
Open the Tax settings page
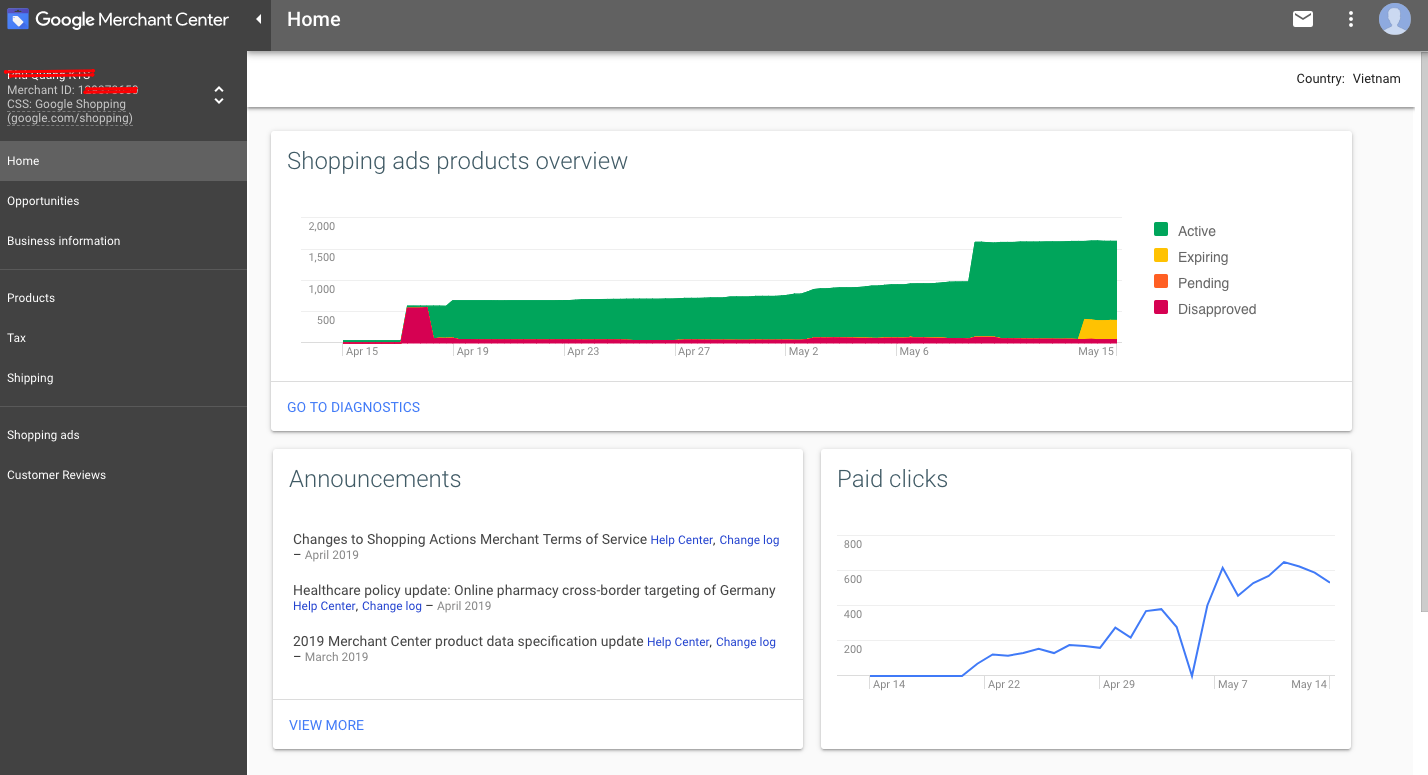tap(17, 338)
